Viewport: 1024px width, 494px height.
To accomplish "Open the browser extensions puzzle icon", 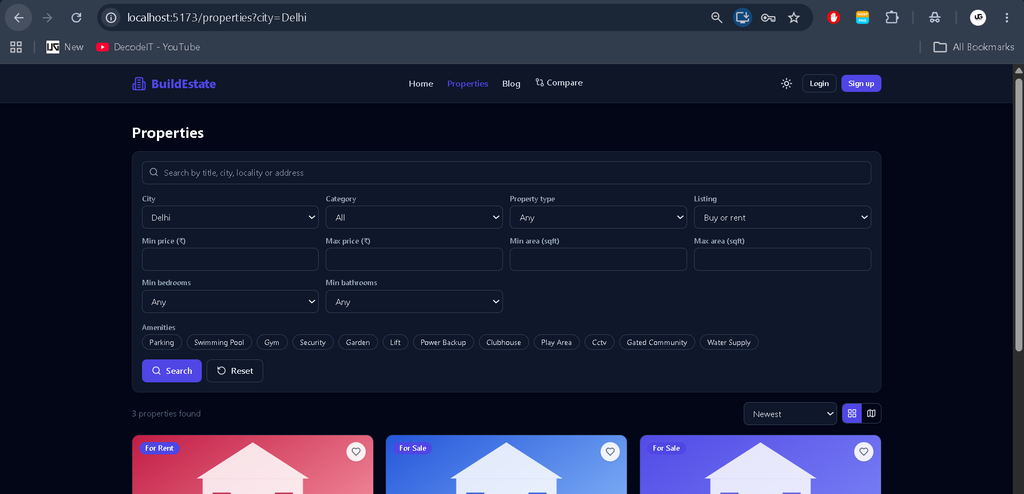I will click(891, 18).
